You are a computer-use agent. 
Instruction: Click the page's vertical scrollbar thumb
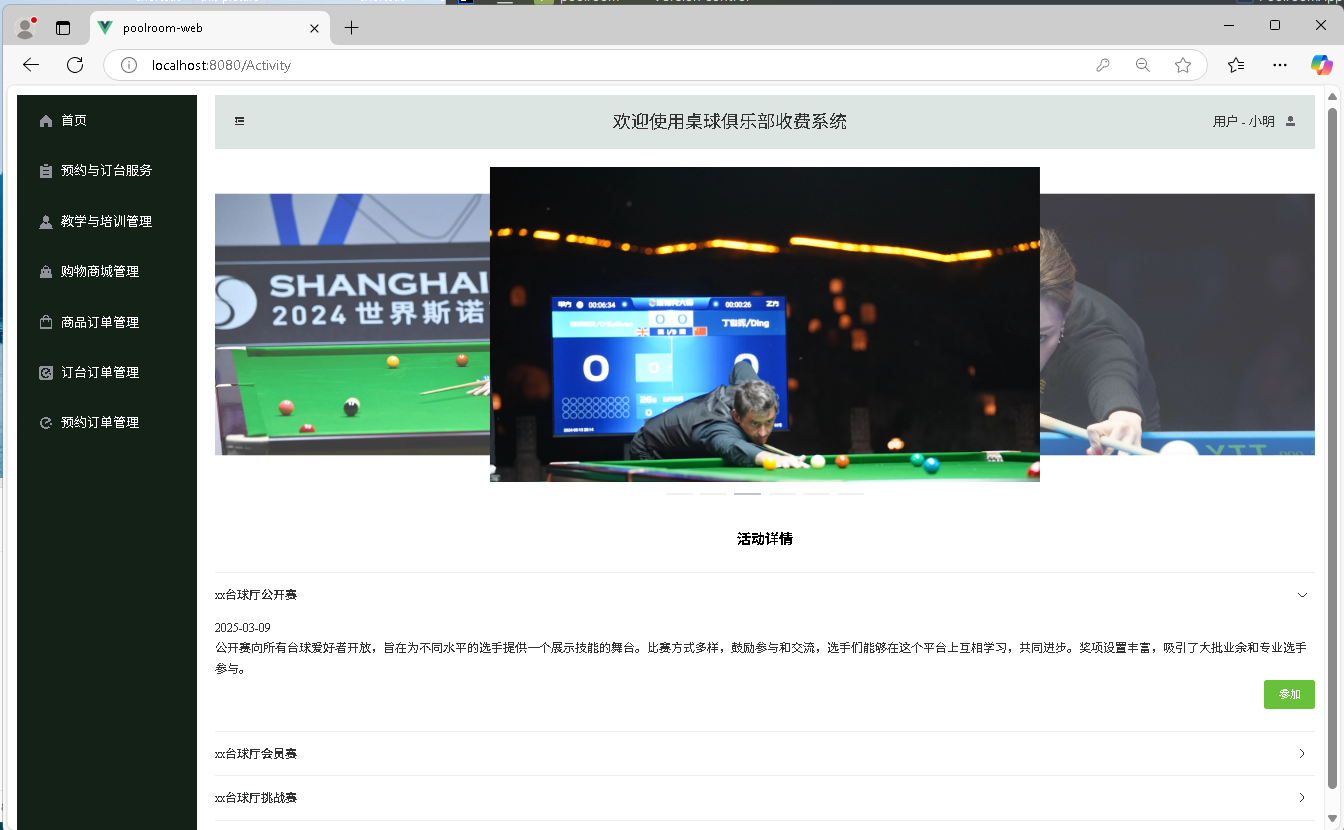tap(1332, 447)
